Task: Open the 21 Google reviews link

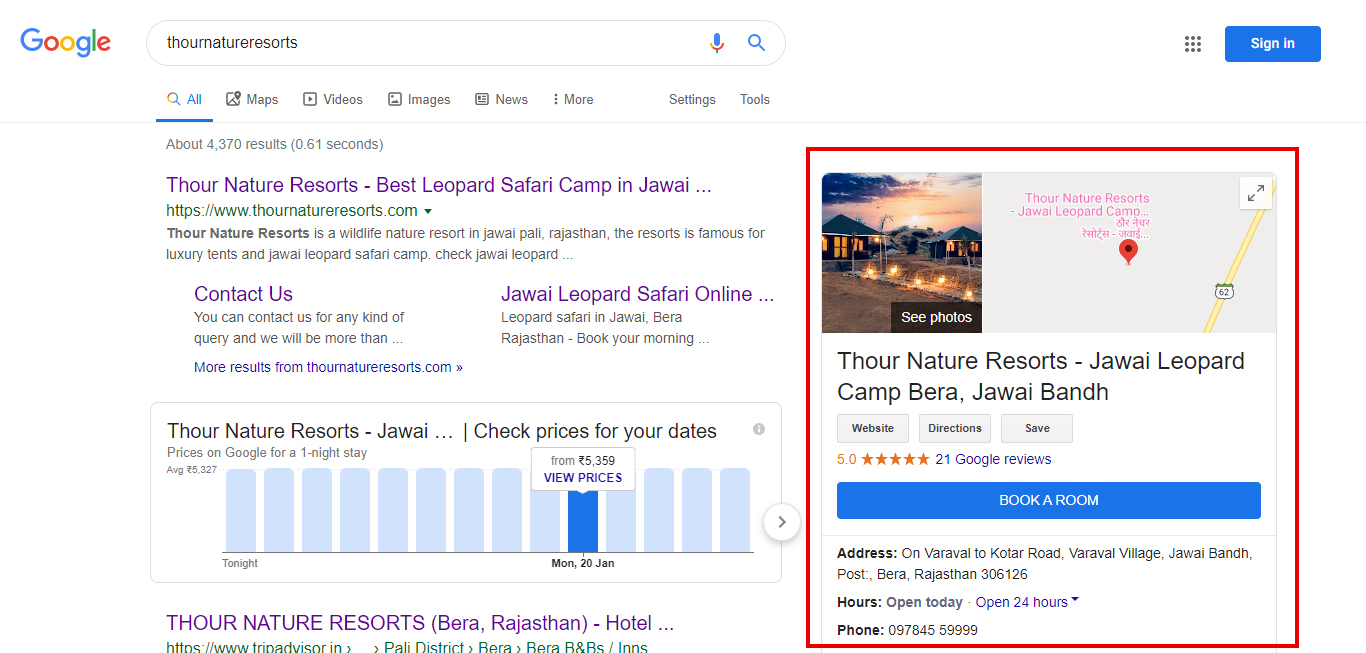Action: pos(993,460)
